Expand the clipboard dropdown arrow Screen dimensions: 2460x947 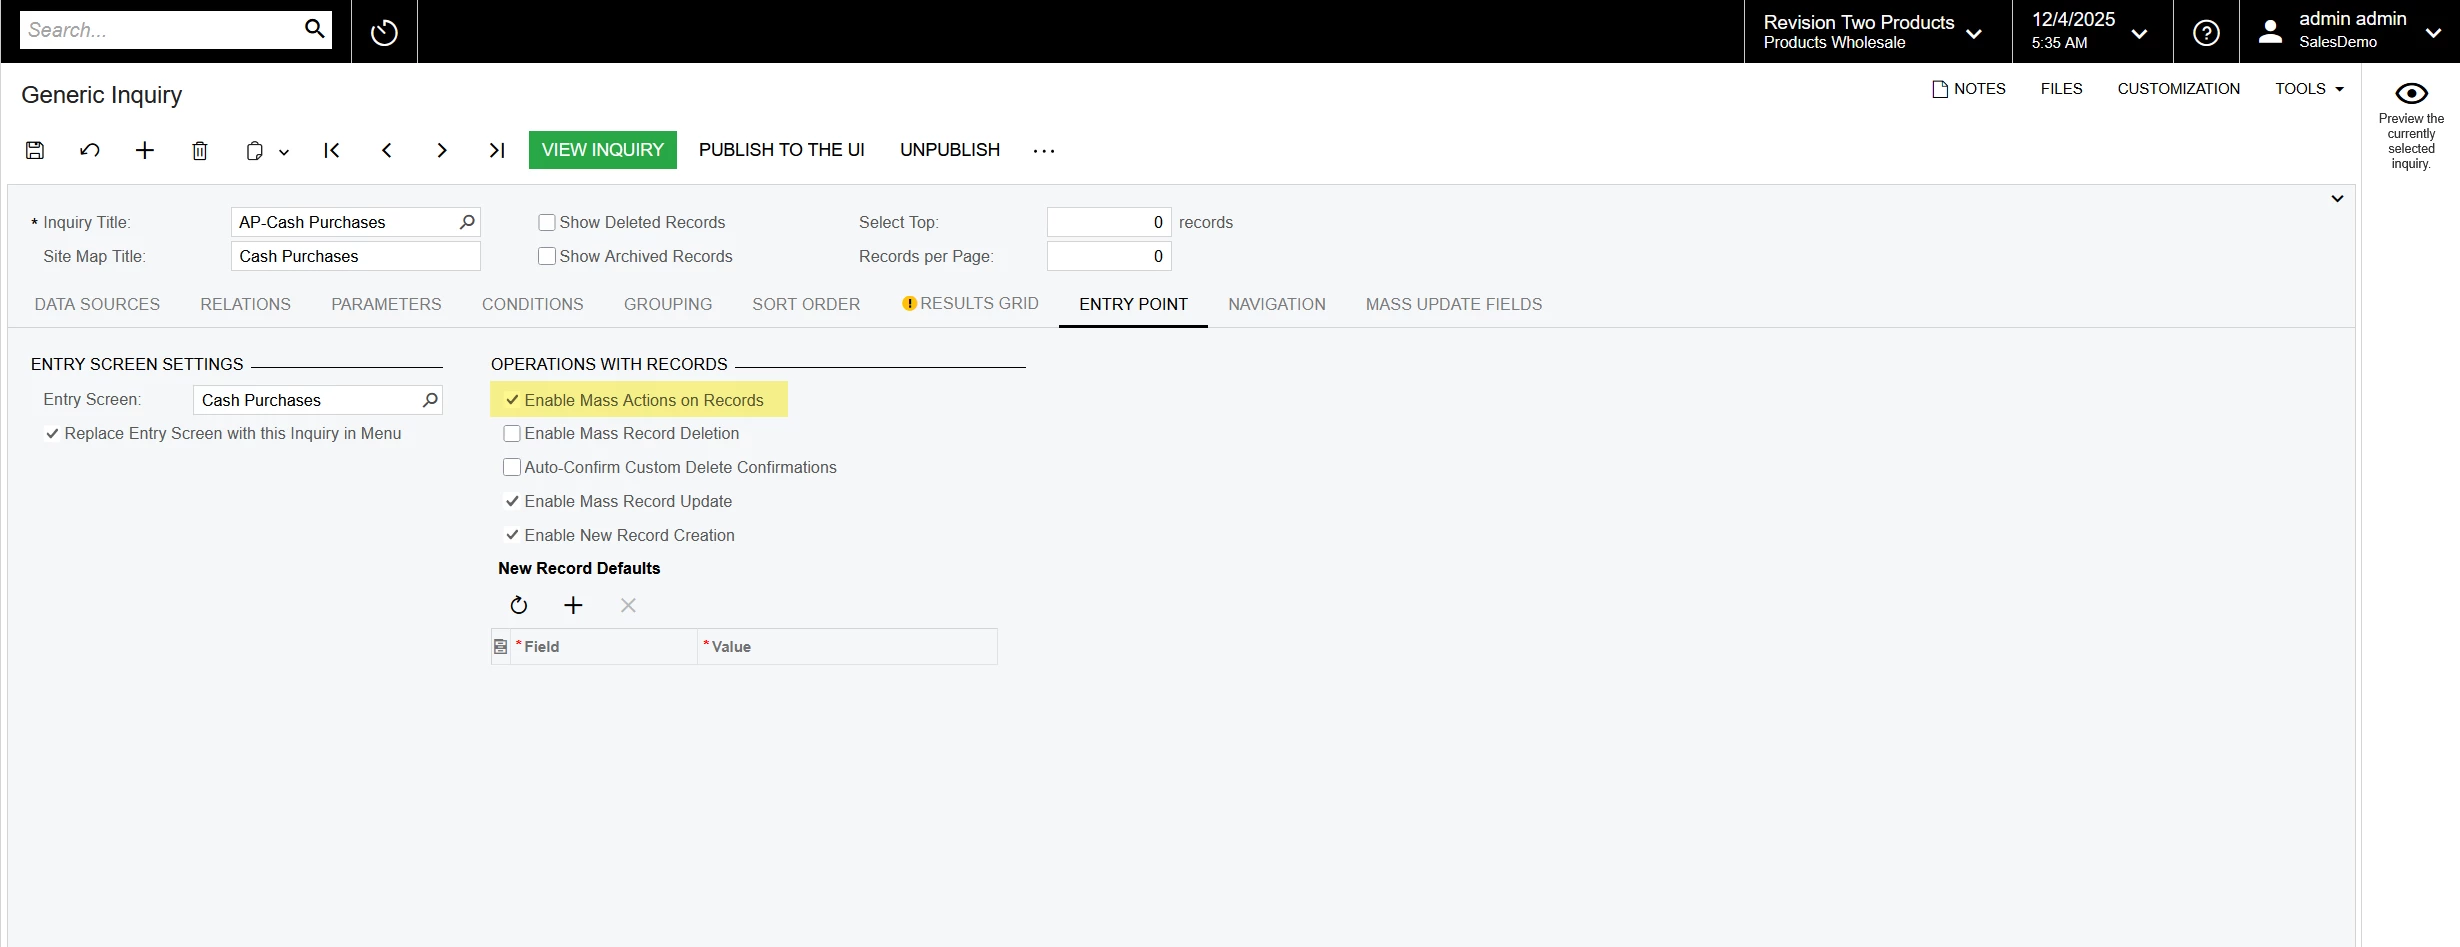coord(284,152)
